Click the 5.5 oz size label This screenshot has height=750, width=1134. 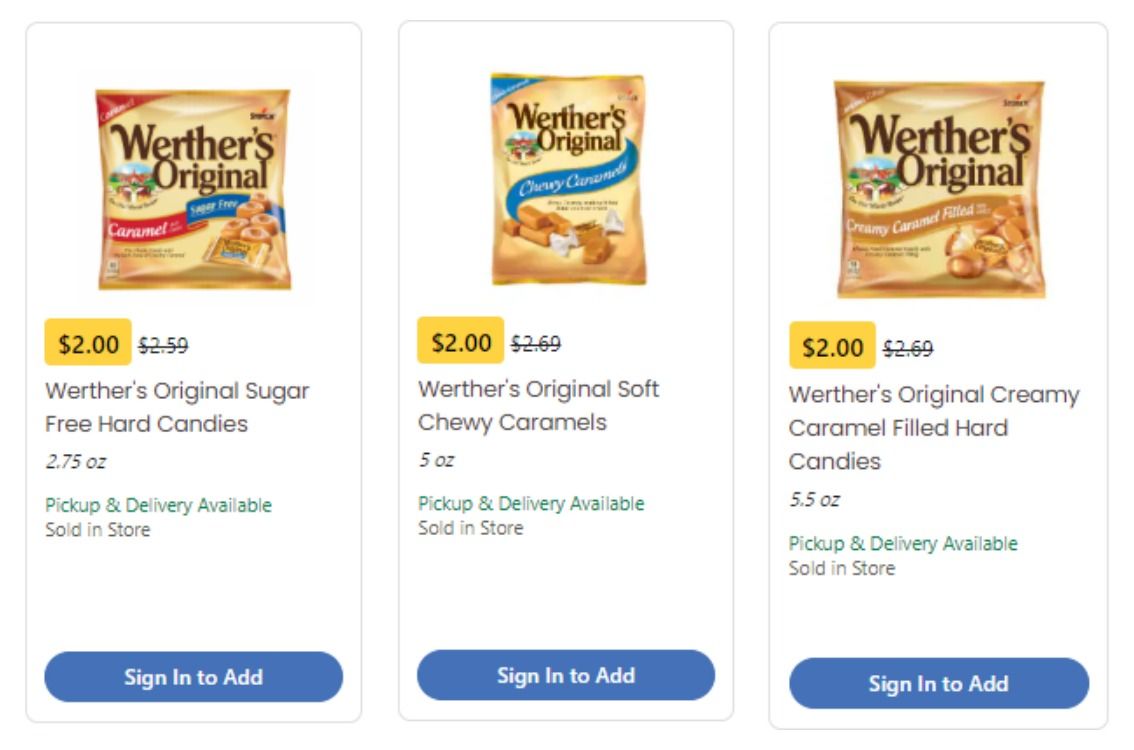pos(814,500)
